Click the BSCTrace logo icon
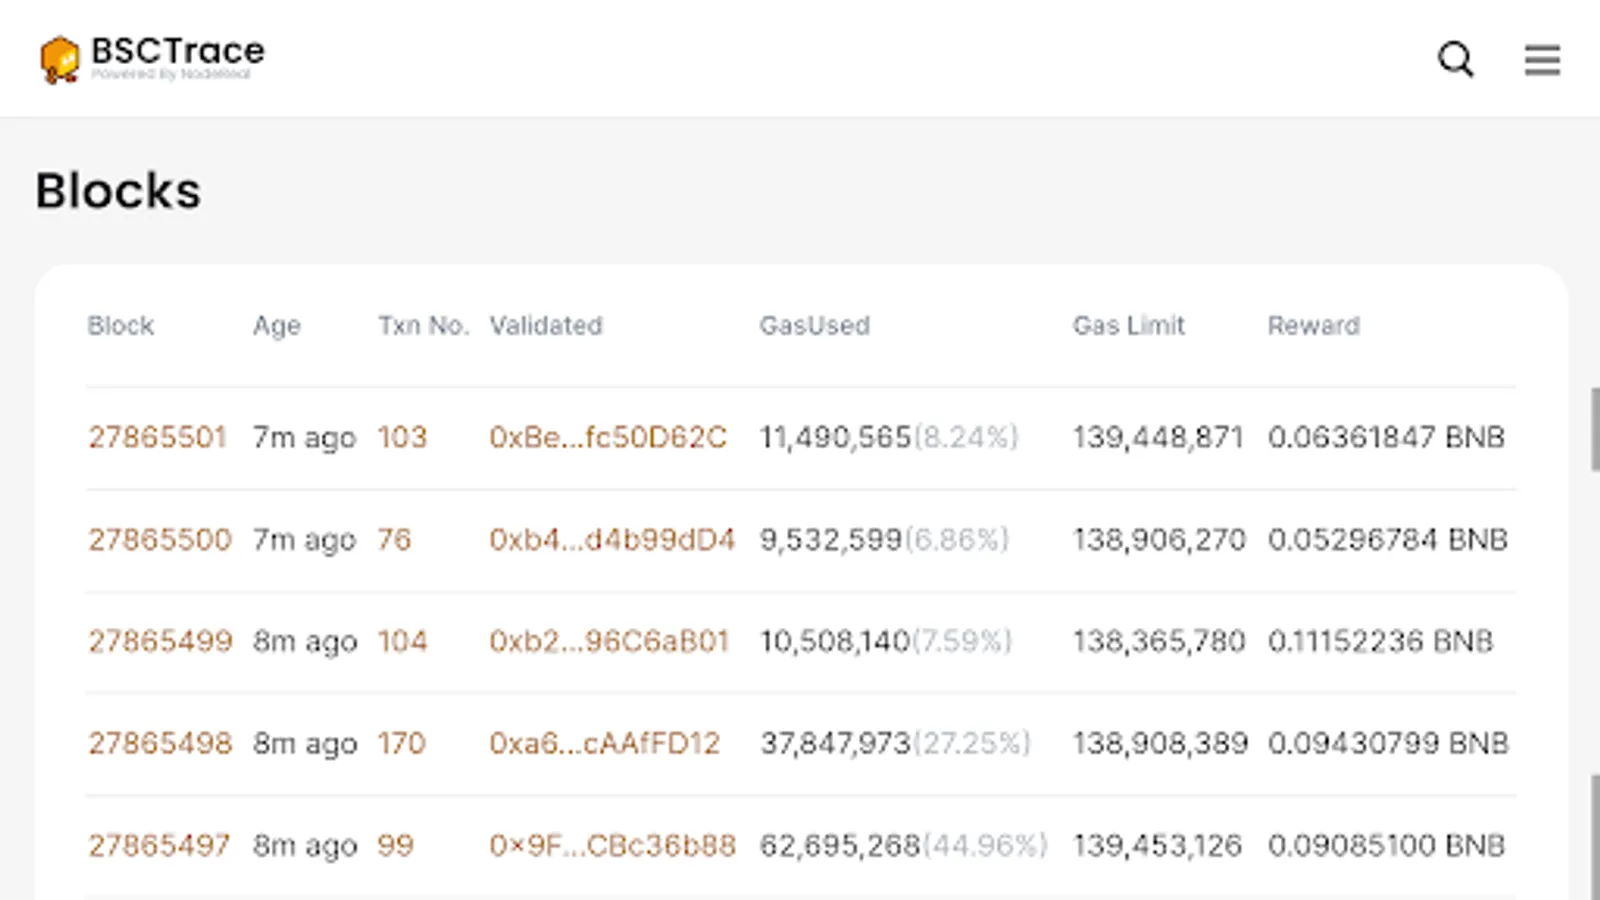This screenshot has height=900, width=1600. (59, 59)
